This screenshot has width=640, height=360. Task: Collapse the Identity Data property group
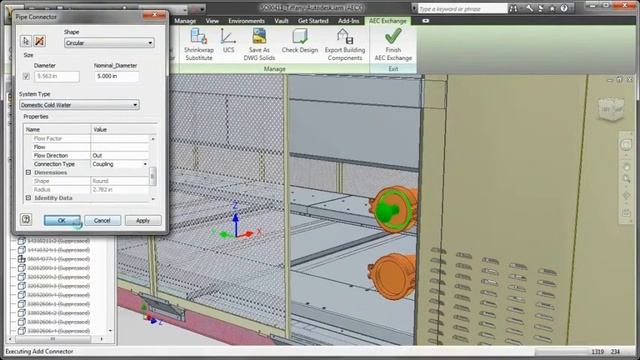[28, 198]
